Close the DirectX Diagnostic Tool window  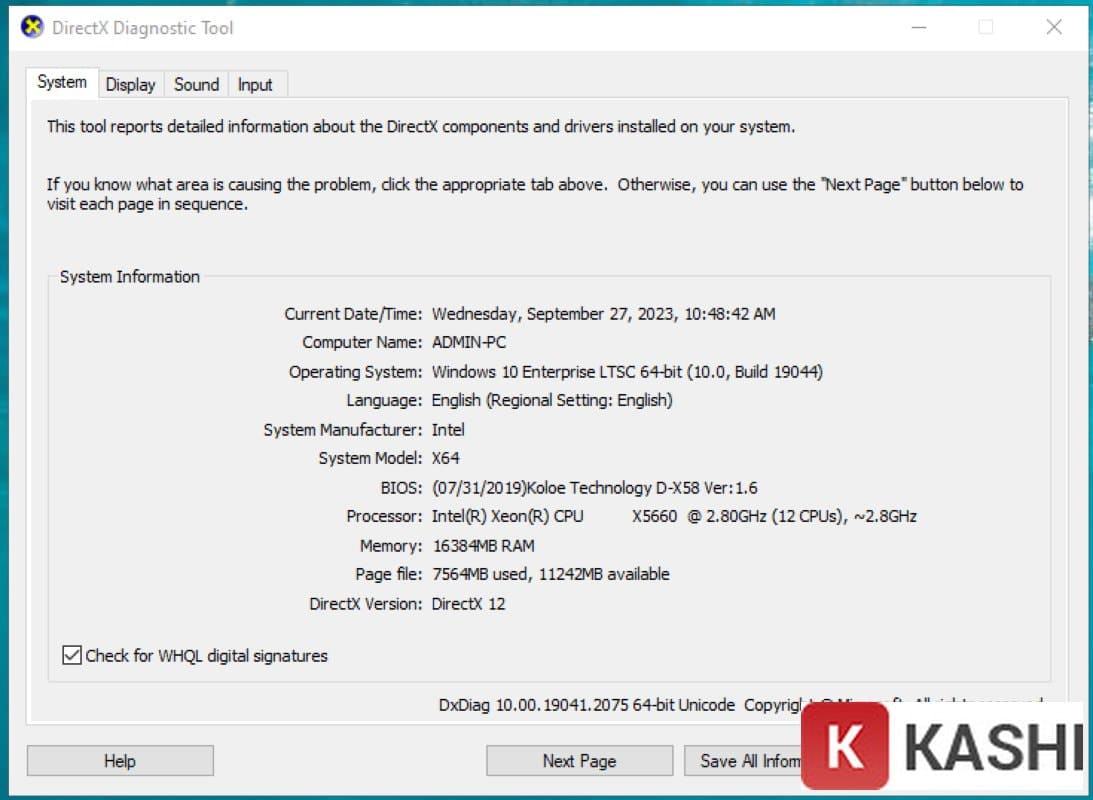tap(1054, 27)
